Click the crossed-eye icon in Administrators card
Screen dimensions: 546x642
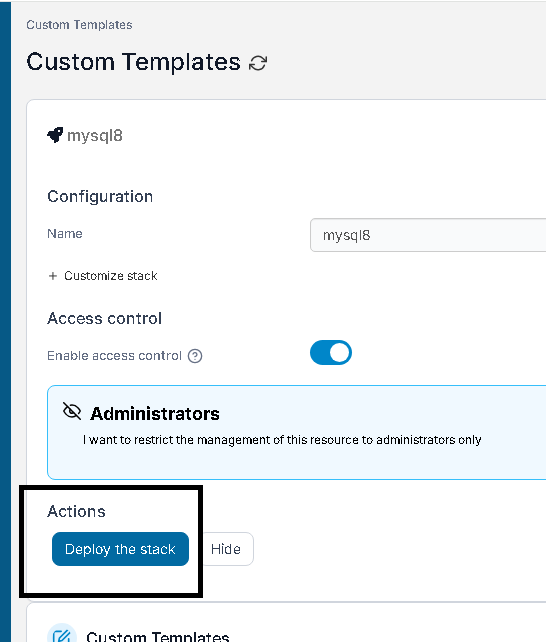72,411
